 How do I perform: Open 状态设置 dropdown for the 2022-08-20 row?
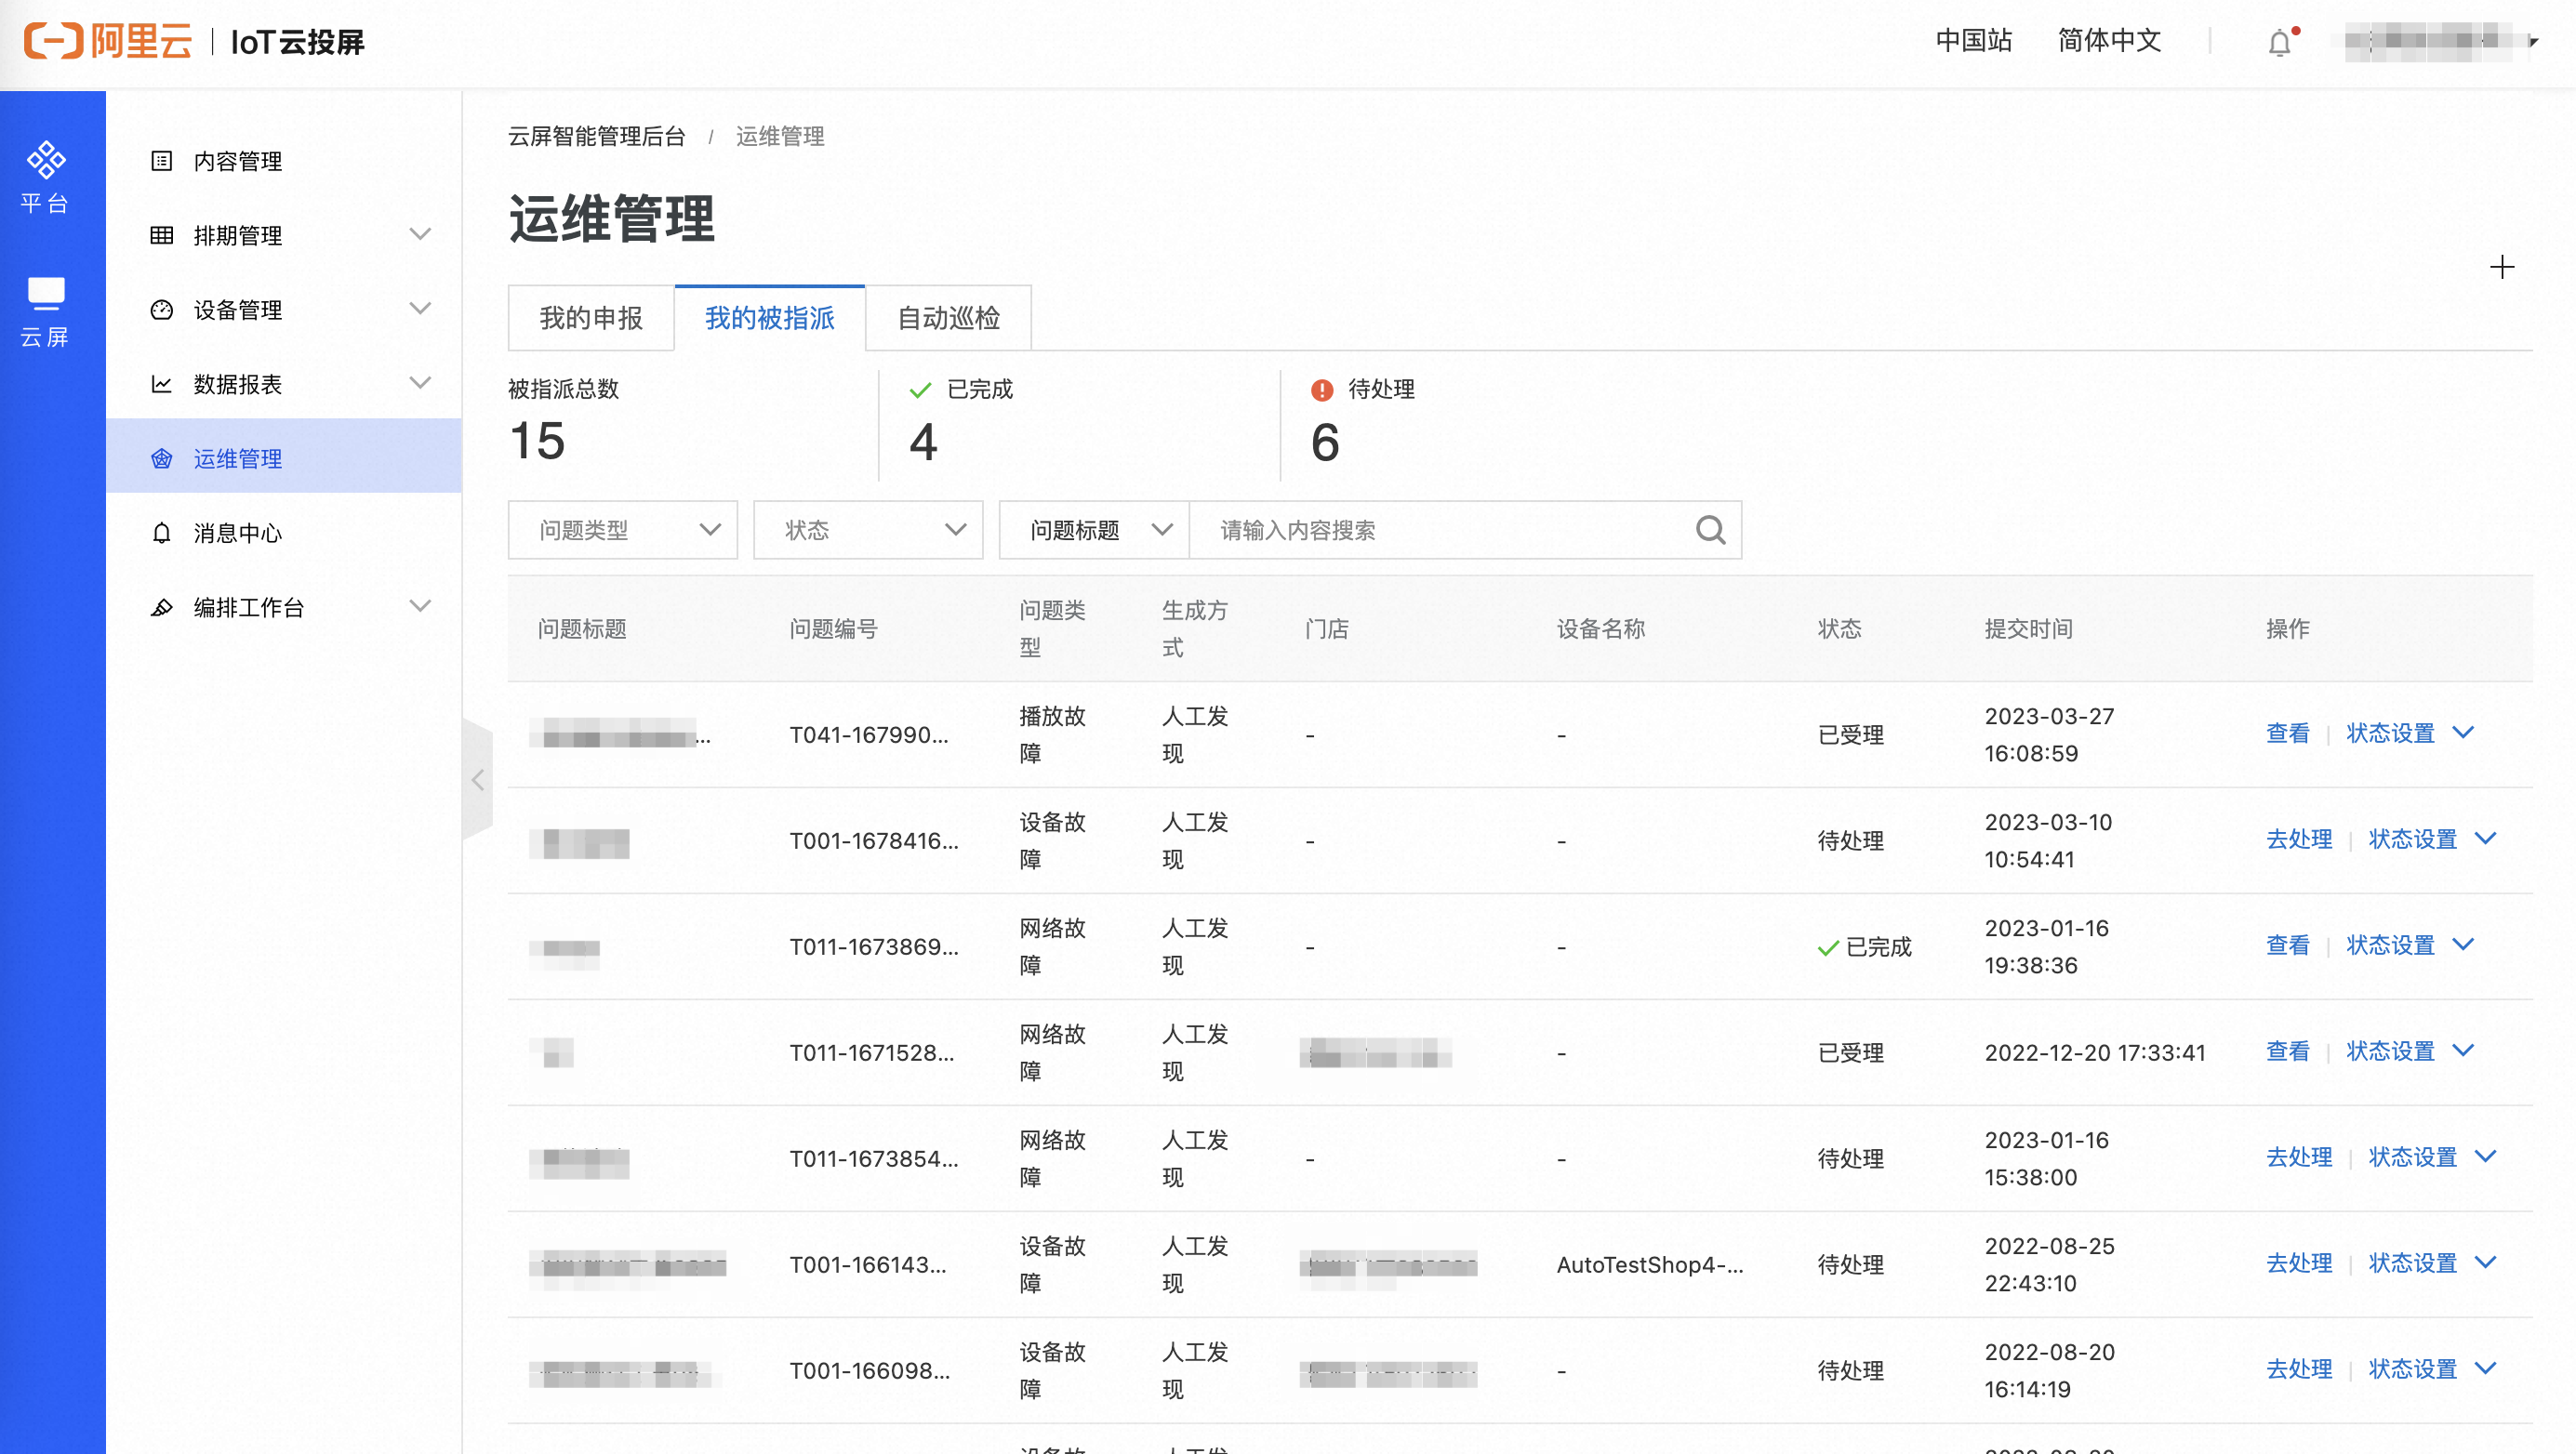pos(2432,1369)
